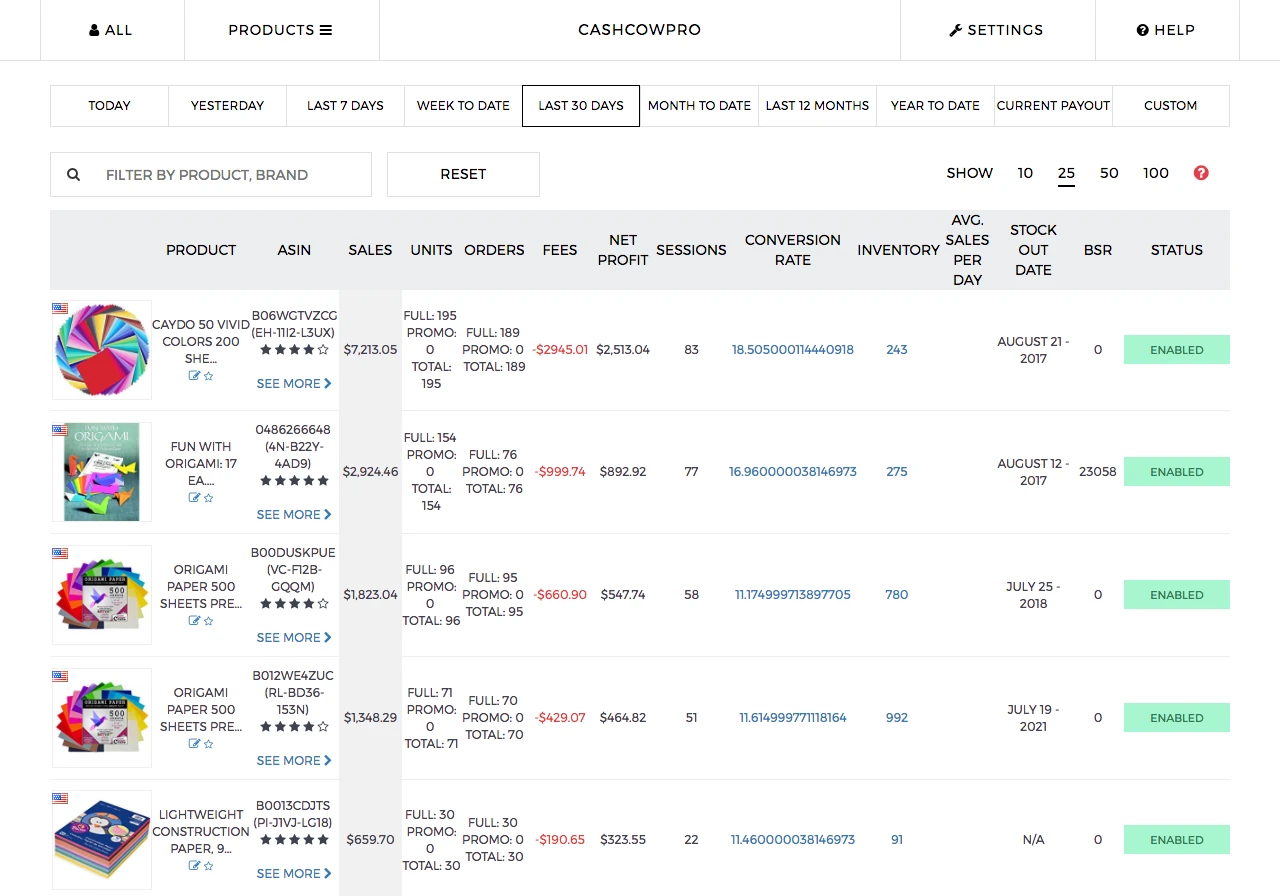This screenshot has width=1280, height=896.
Task: Expand See More for ASIN B00DUSKPUE
Action: 294,638
